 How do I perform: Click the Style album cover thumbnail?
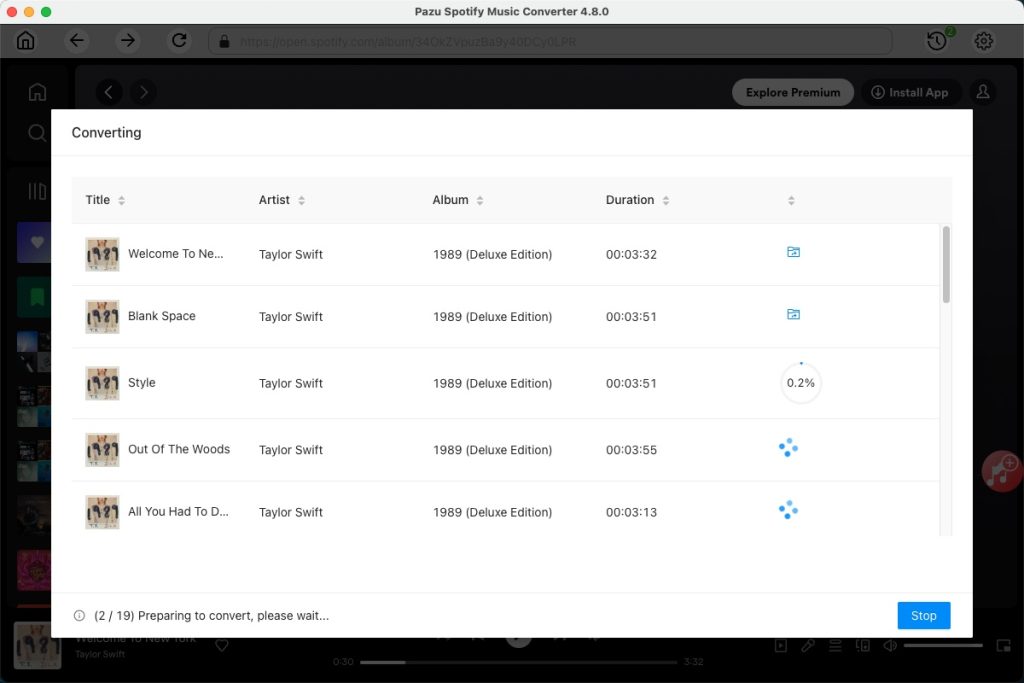102,383
